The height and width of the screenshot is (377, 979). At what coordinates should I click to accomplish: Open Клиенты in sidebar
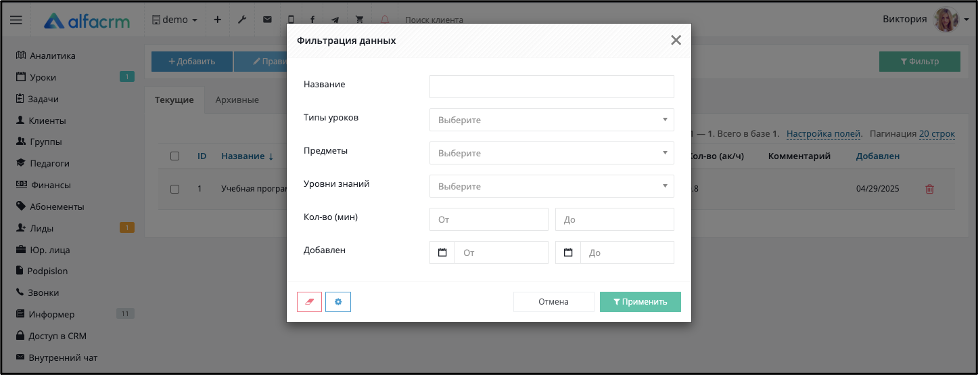coord(41,120)
